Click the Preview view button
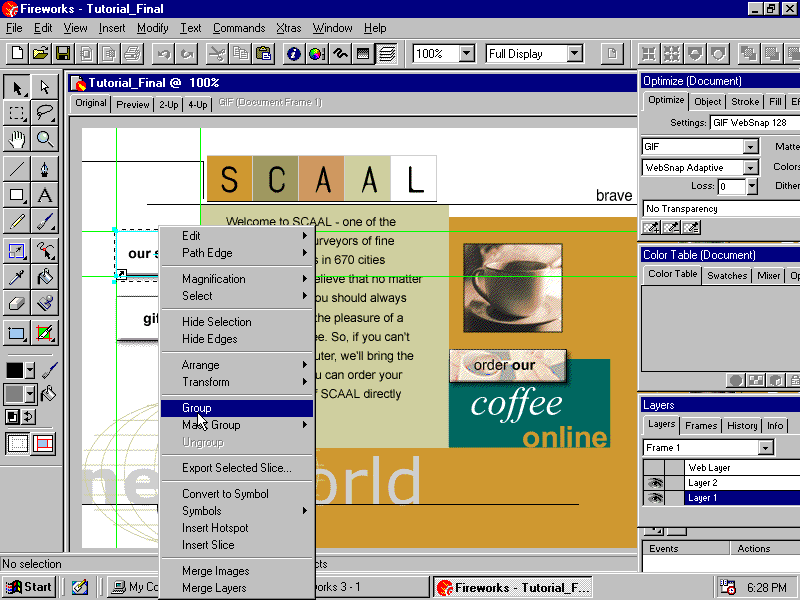The height and width of the screenshot is (600, 800). (133, 104)
